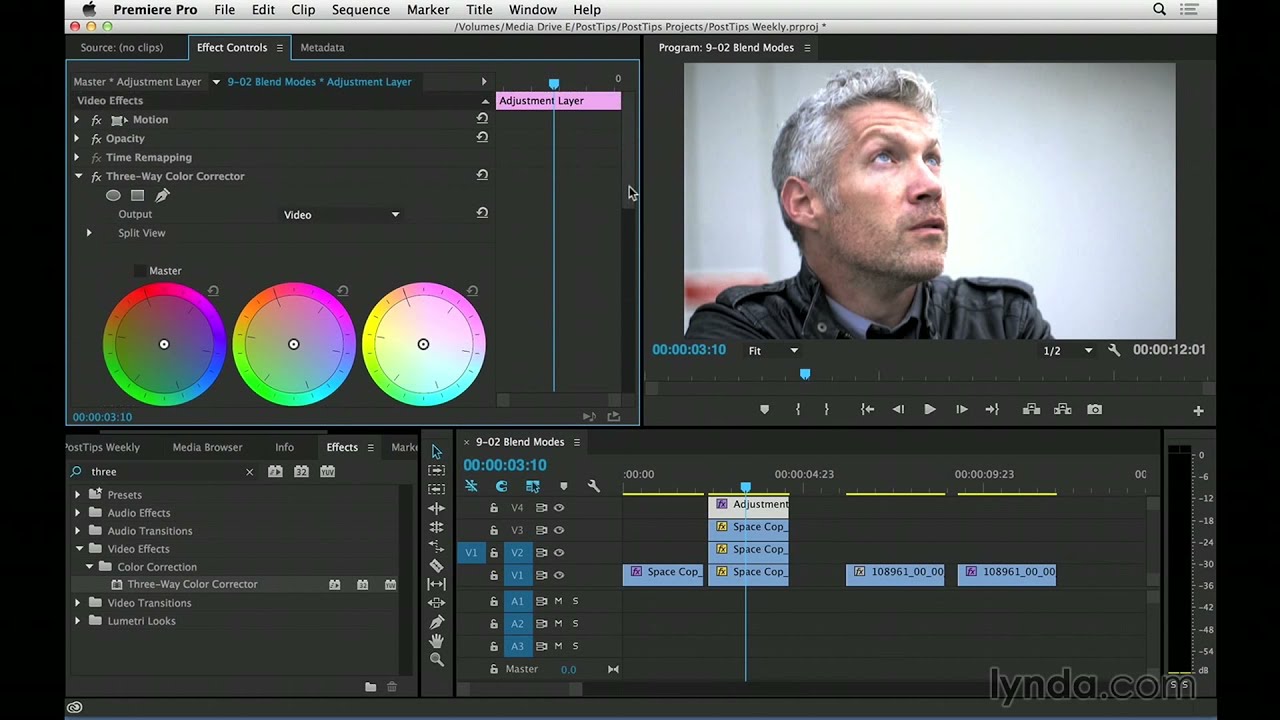Open the Output Video dropdown
Screen dimensions: 1280x720
[x=341, y=214]
